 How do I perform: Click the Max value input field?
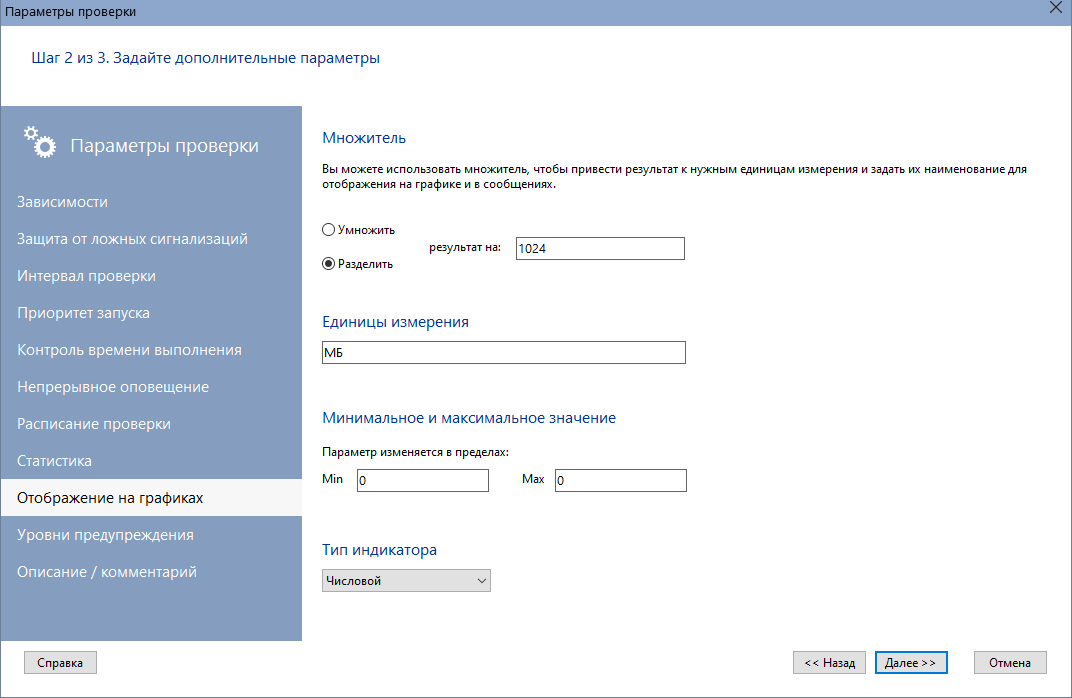[620, 480]
